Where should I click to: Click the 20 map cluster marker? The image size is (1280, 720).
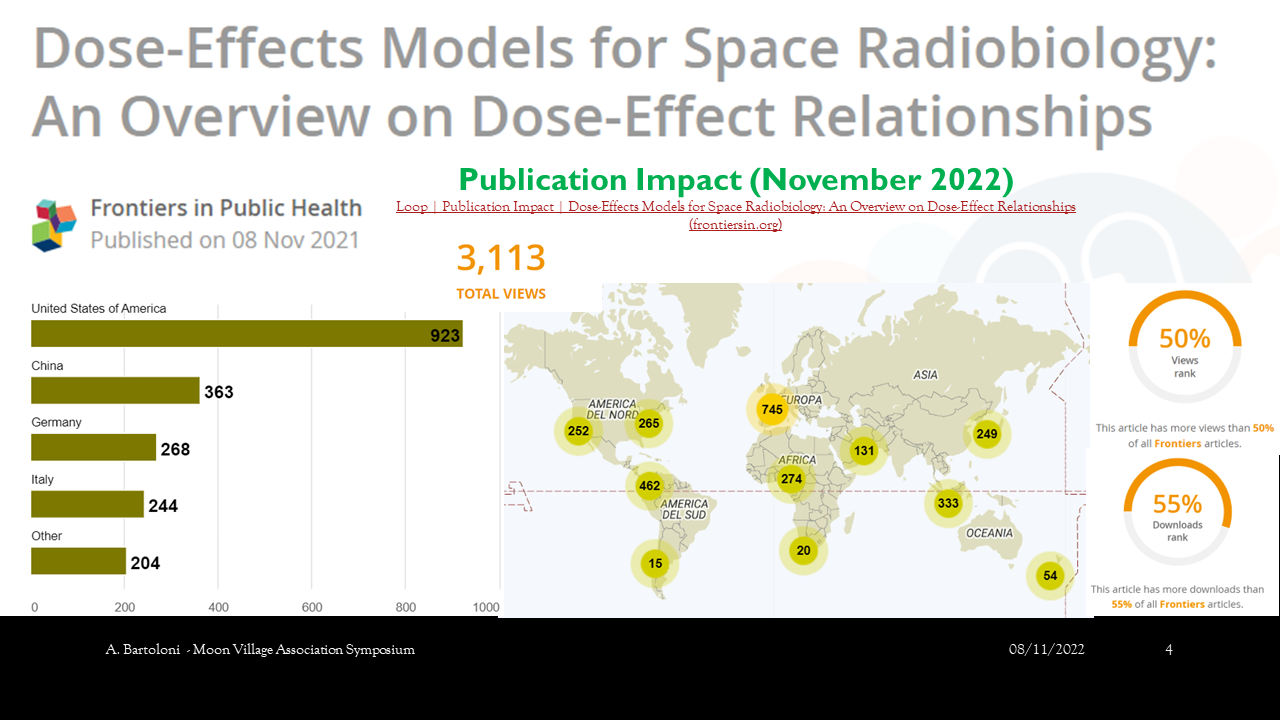point(803,550)
